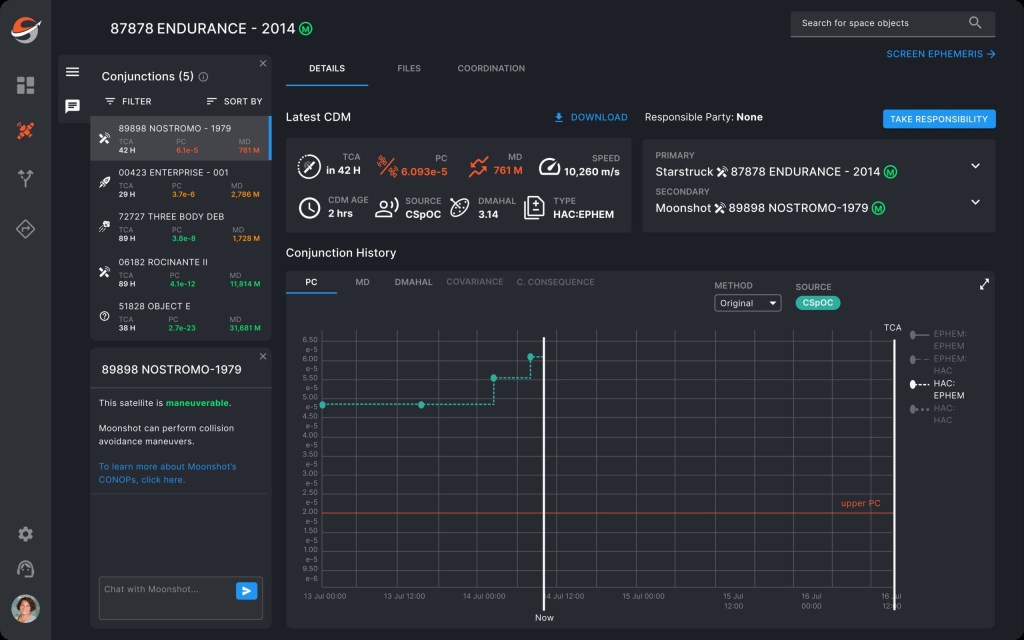This screenshot has height=640, width=1024.
Task: Expand the Secondary NOSTROMO-1979 details
Action: point(976,202)
